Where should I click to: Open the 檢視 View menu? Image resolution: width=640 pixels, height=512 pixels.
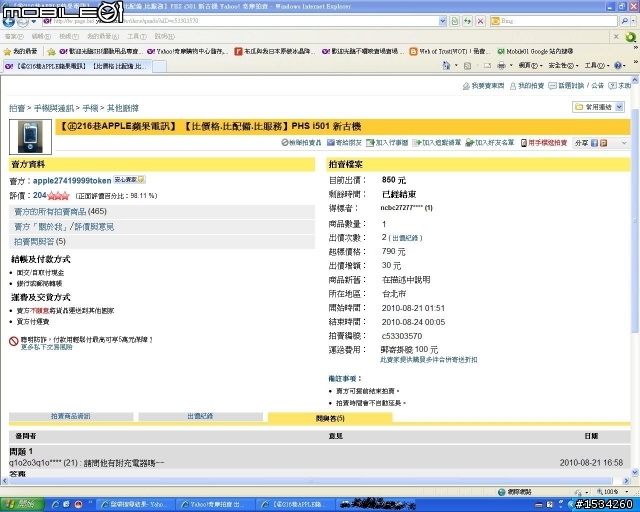[69, 36]
